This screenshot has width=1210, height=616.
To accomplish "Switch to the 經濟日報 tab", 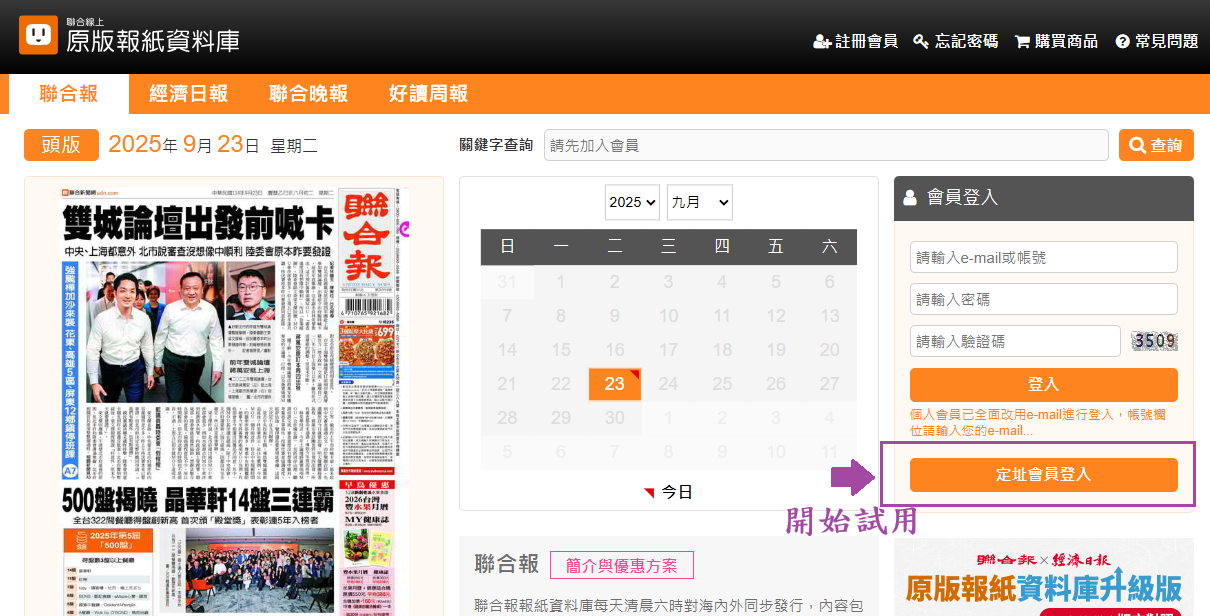I will point(189,94).
